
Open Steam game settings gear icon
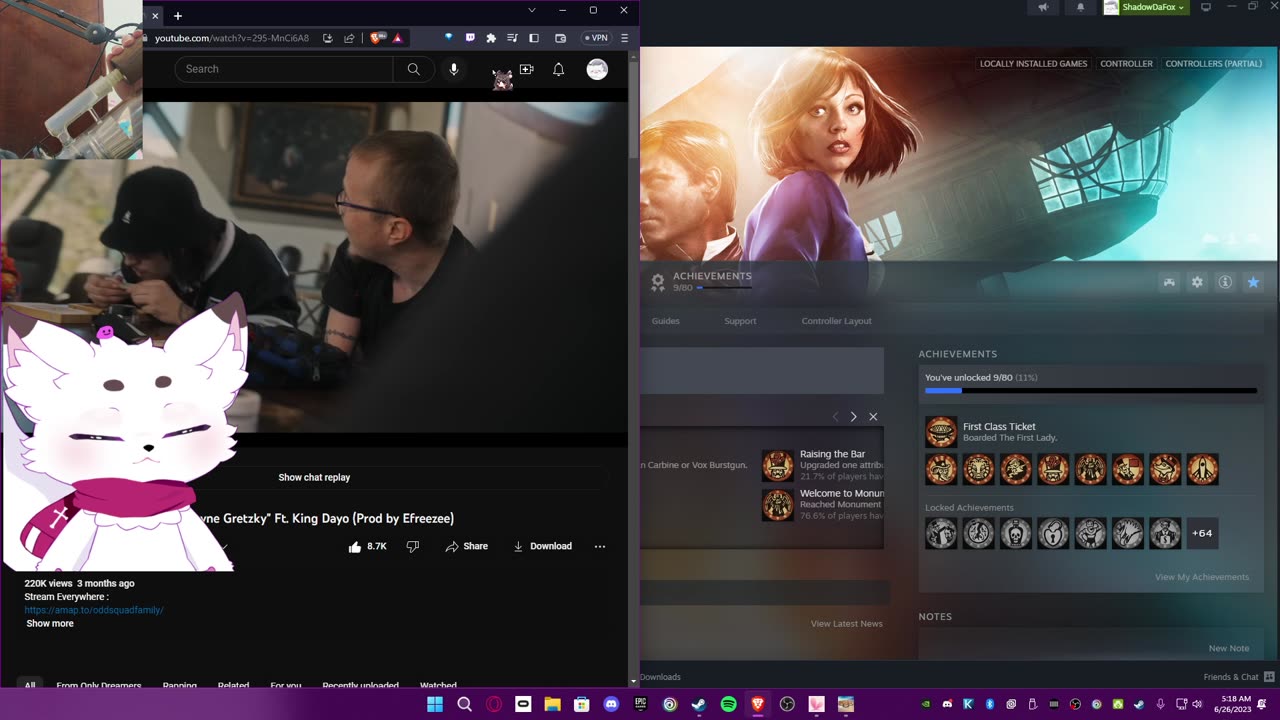pyautogui.click(x=1197, y=283)
